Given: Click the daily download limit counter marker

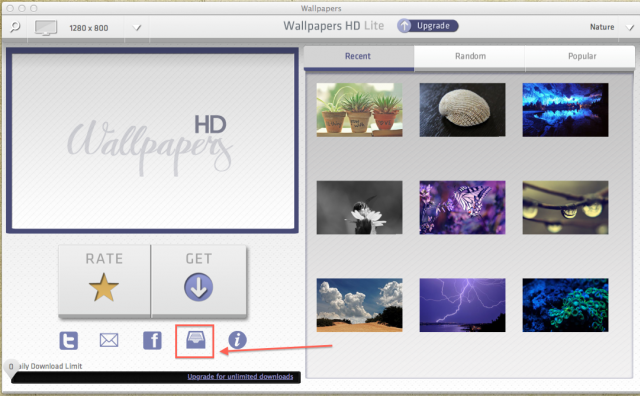Looking at the screenshot, I should coord(11,367).
